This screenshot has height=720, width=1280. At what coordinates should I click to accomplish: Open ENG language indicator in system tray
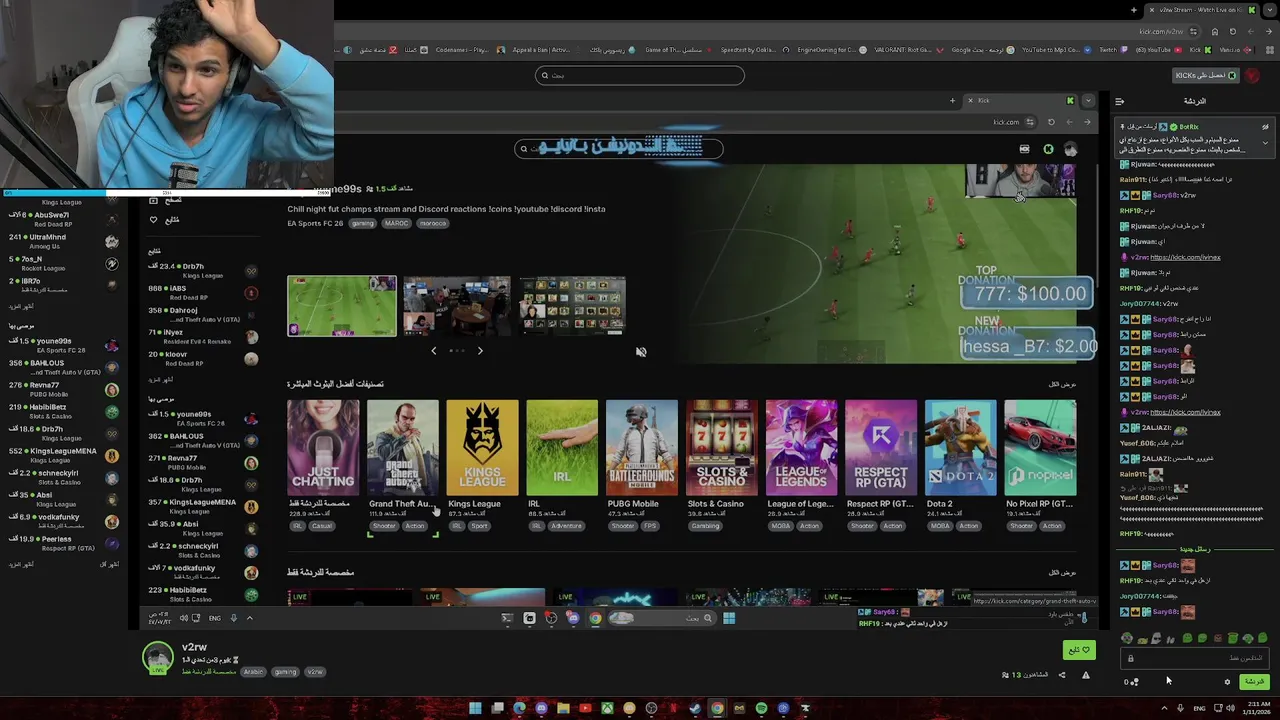tap(1199, 708)
